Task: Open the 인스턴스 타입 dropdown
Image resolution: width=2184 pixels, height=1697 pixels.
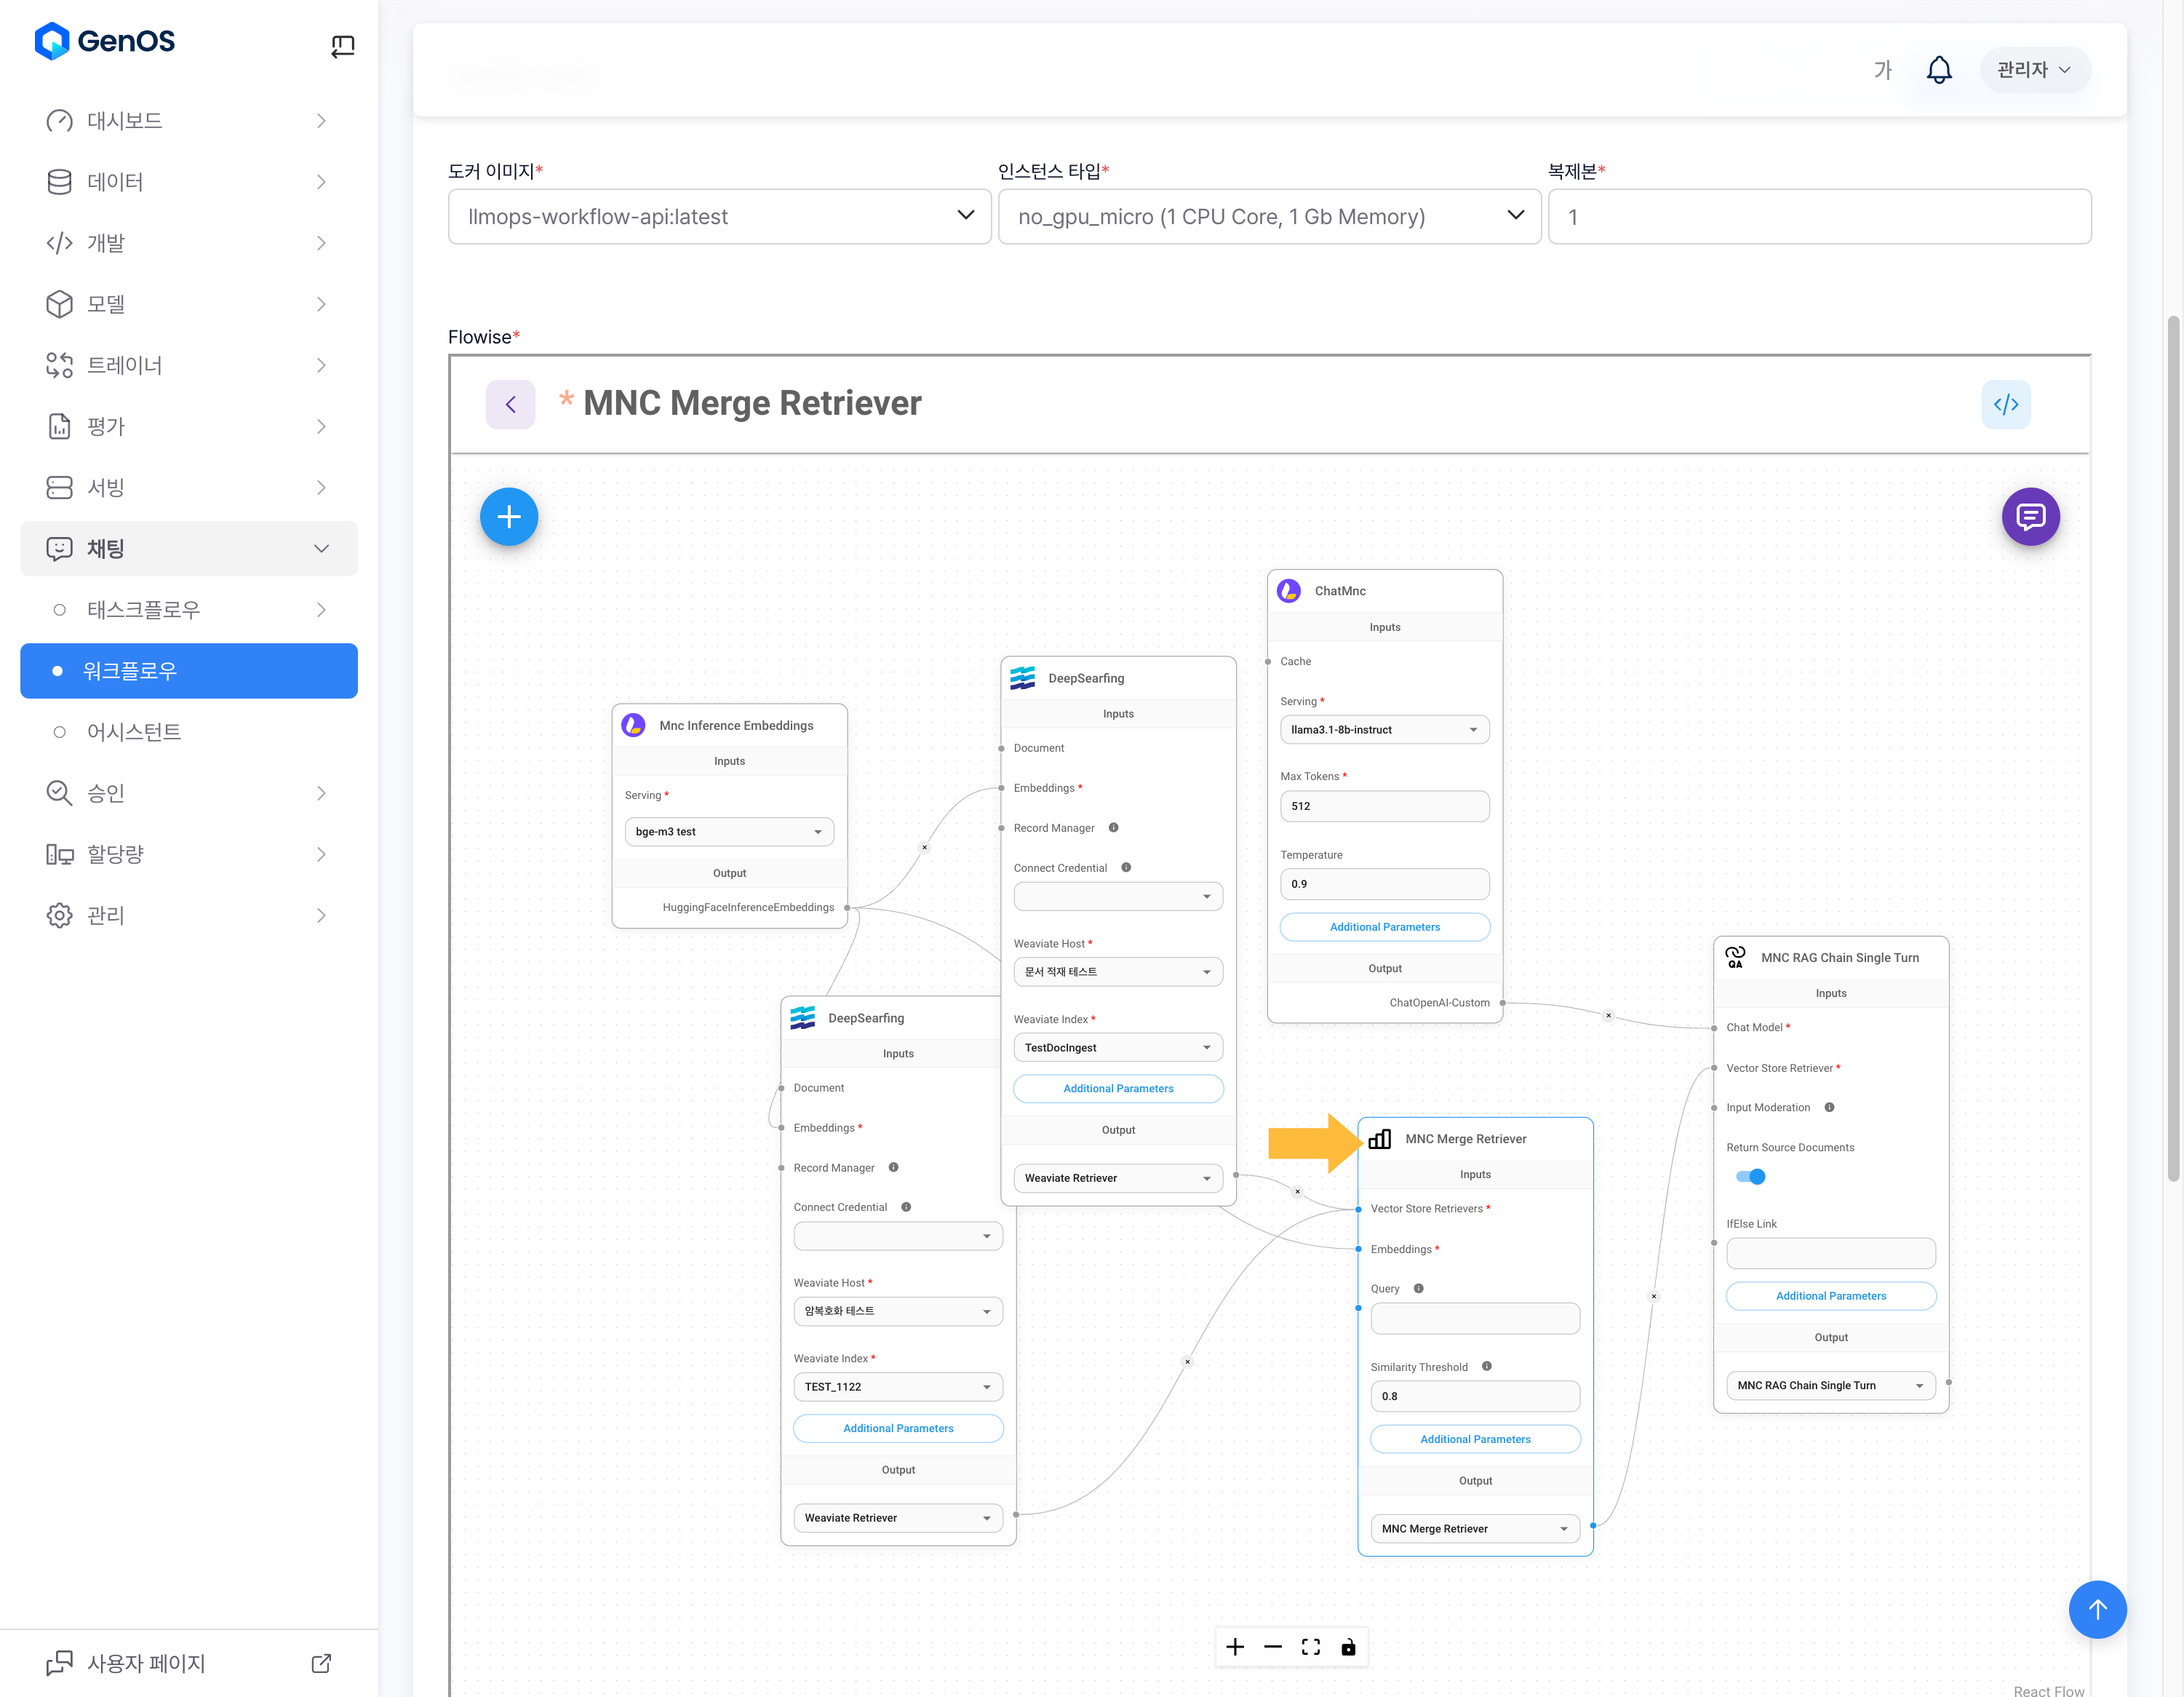Action: pyautogui.click(x=1268, y=216)
